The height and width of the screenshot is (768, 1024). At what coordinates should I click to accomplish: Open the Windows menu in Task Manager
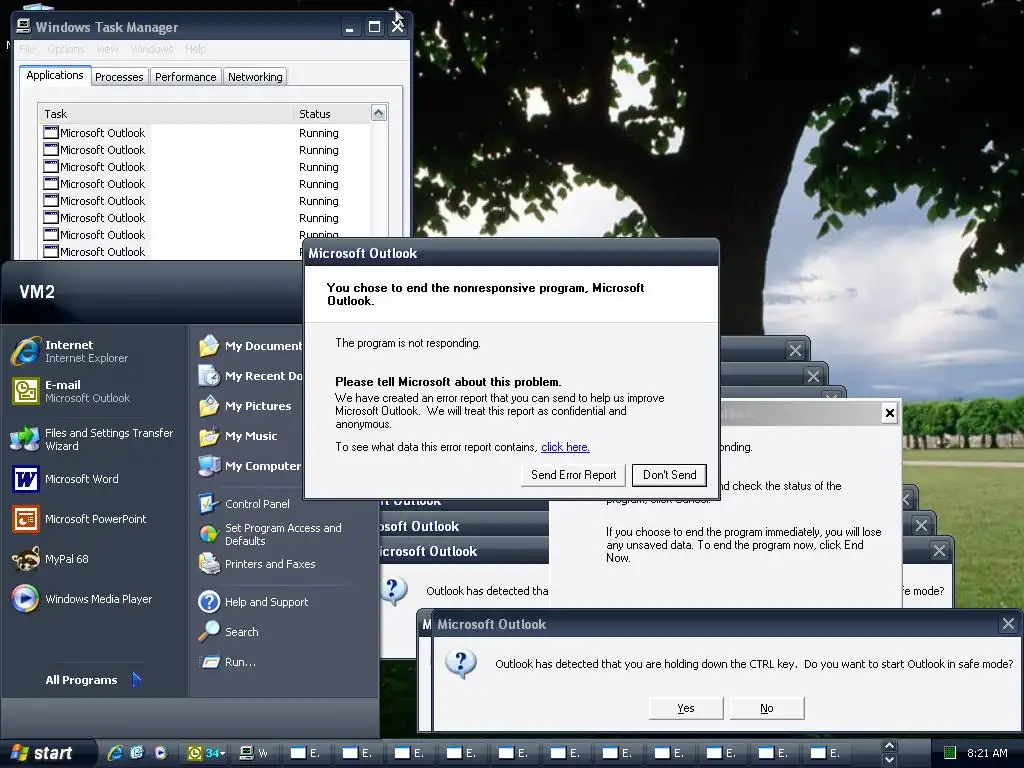pos(152,49)
